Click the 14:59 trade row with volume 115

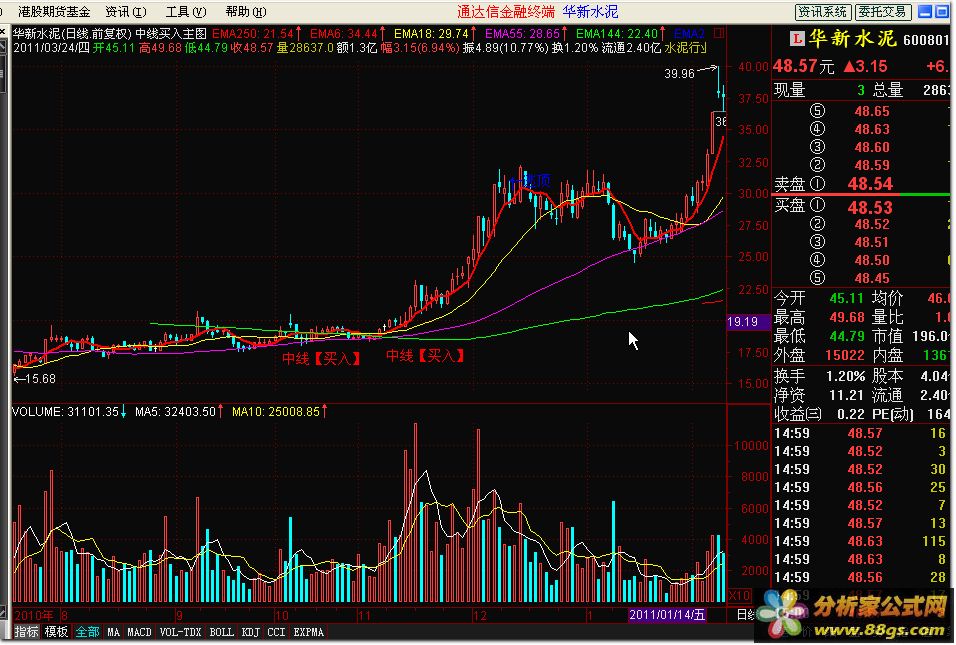point(860,541)
